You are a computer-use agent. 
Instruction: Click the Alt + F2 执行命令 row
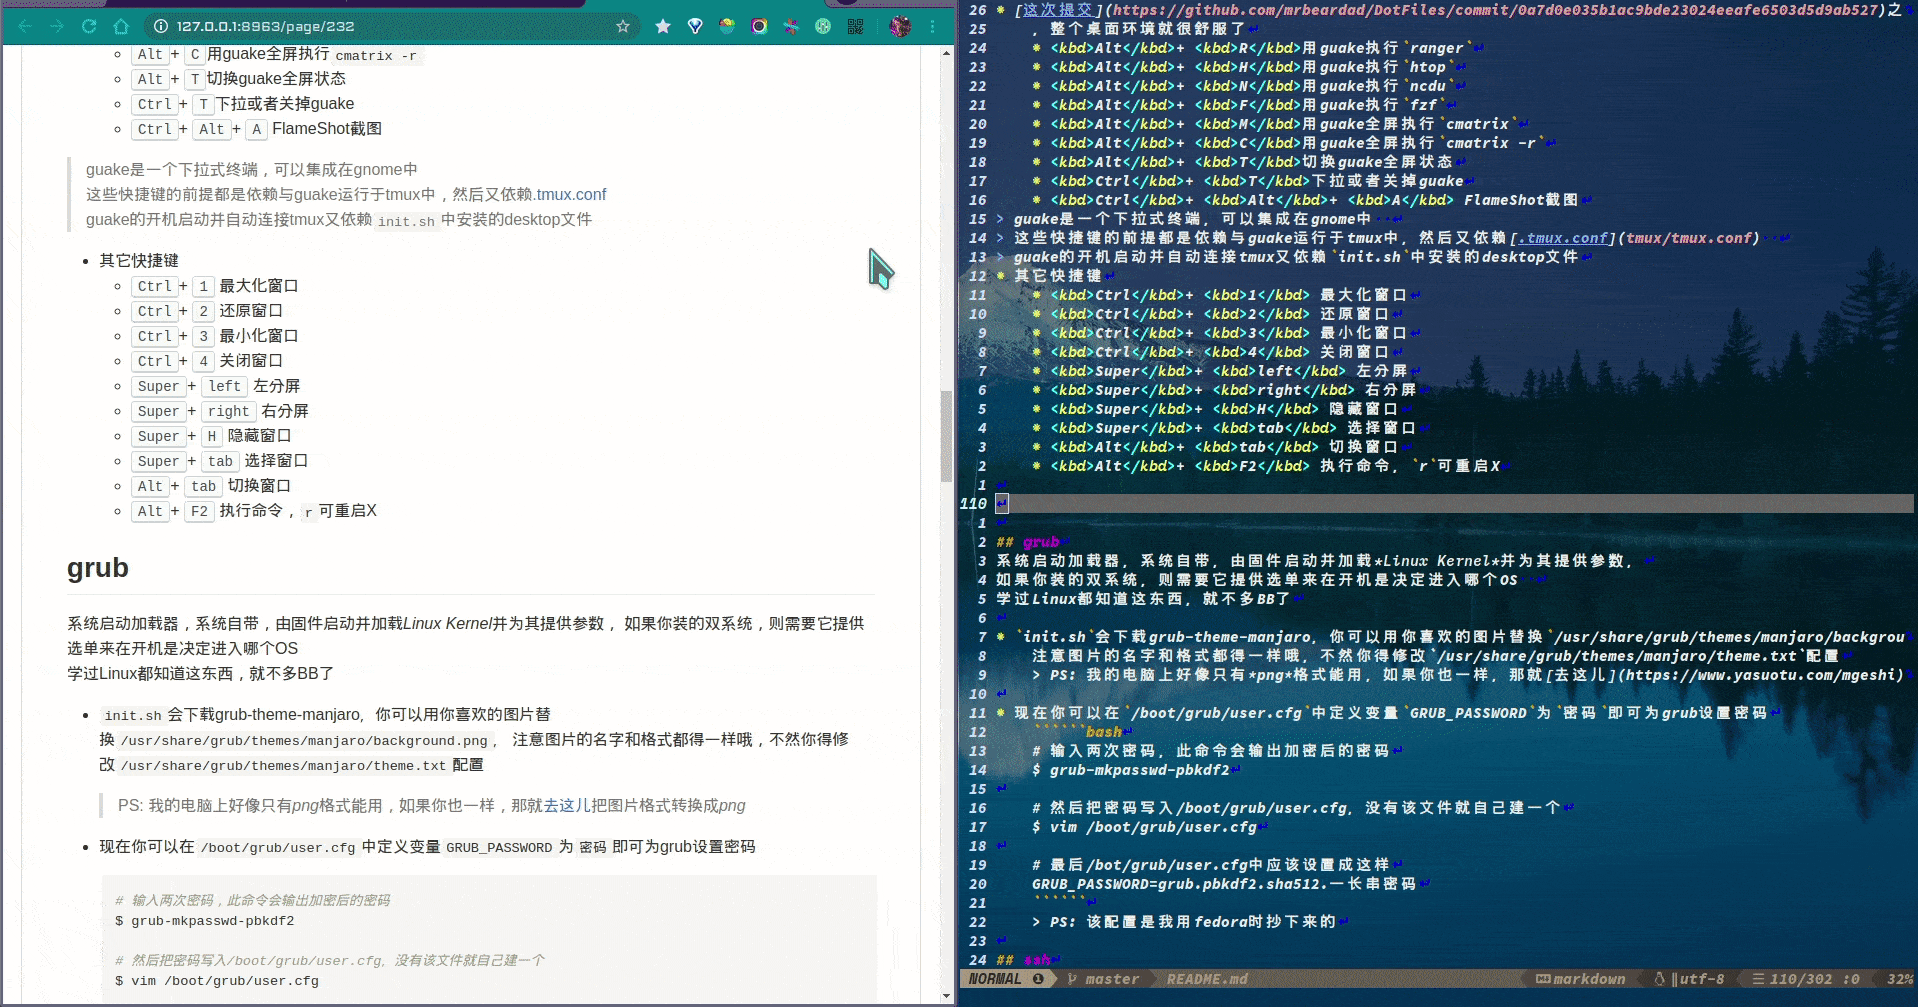tap(254, 511)
